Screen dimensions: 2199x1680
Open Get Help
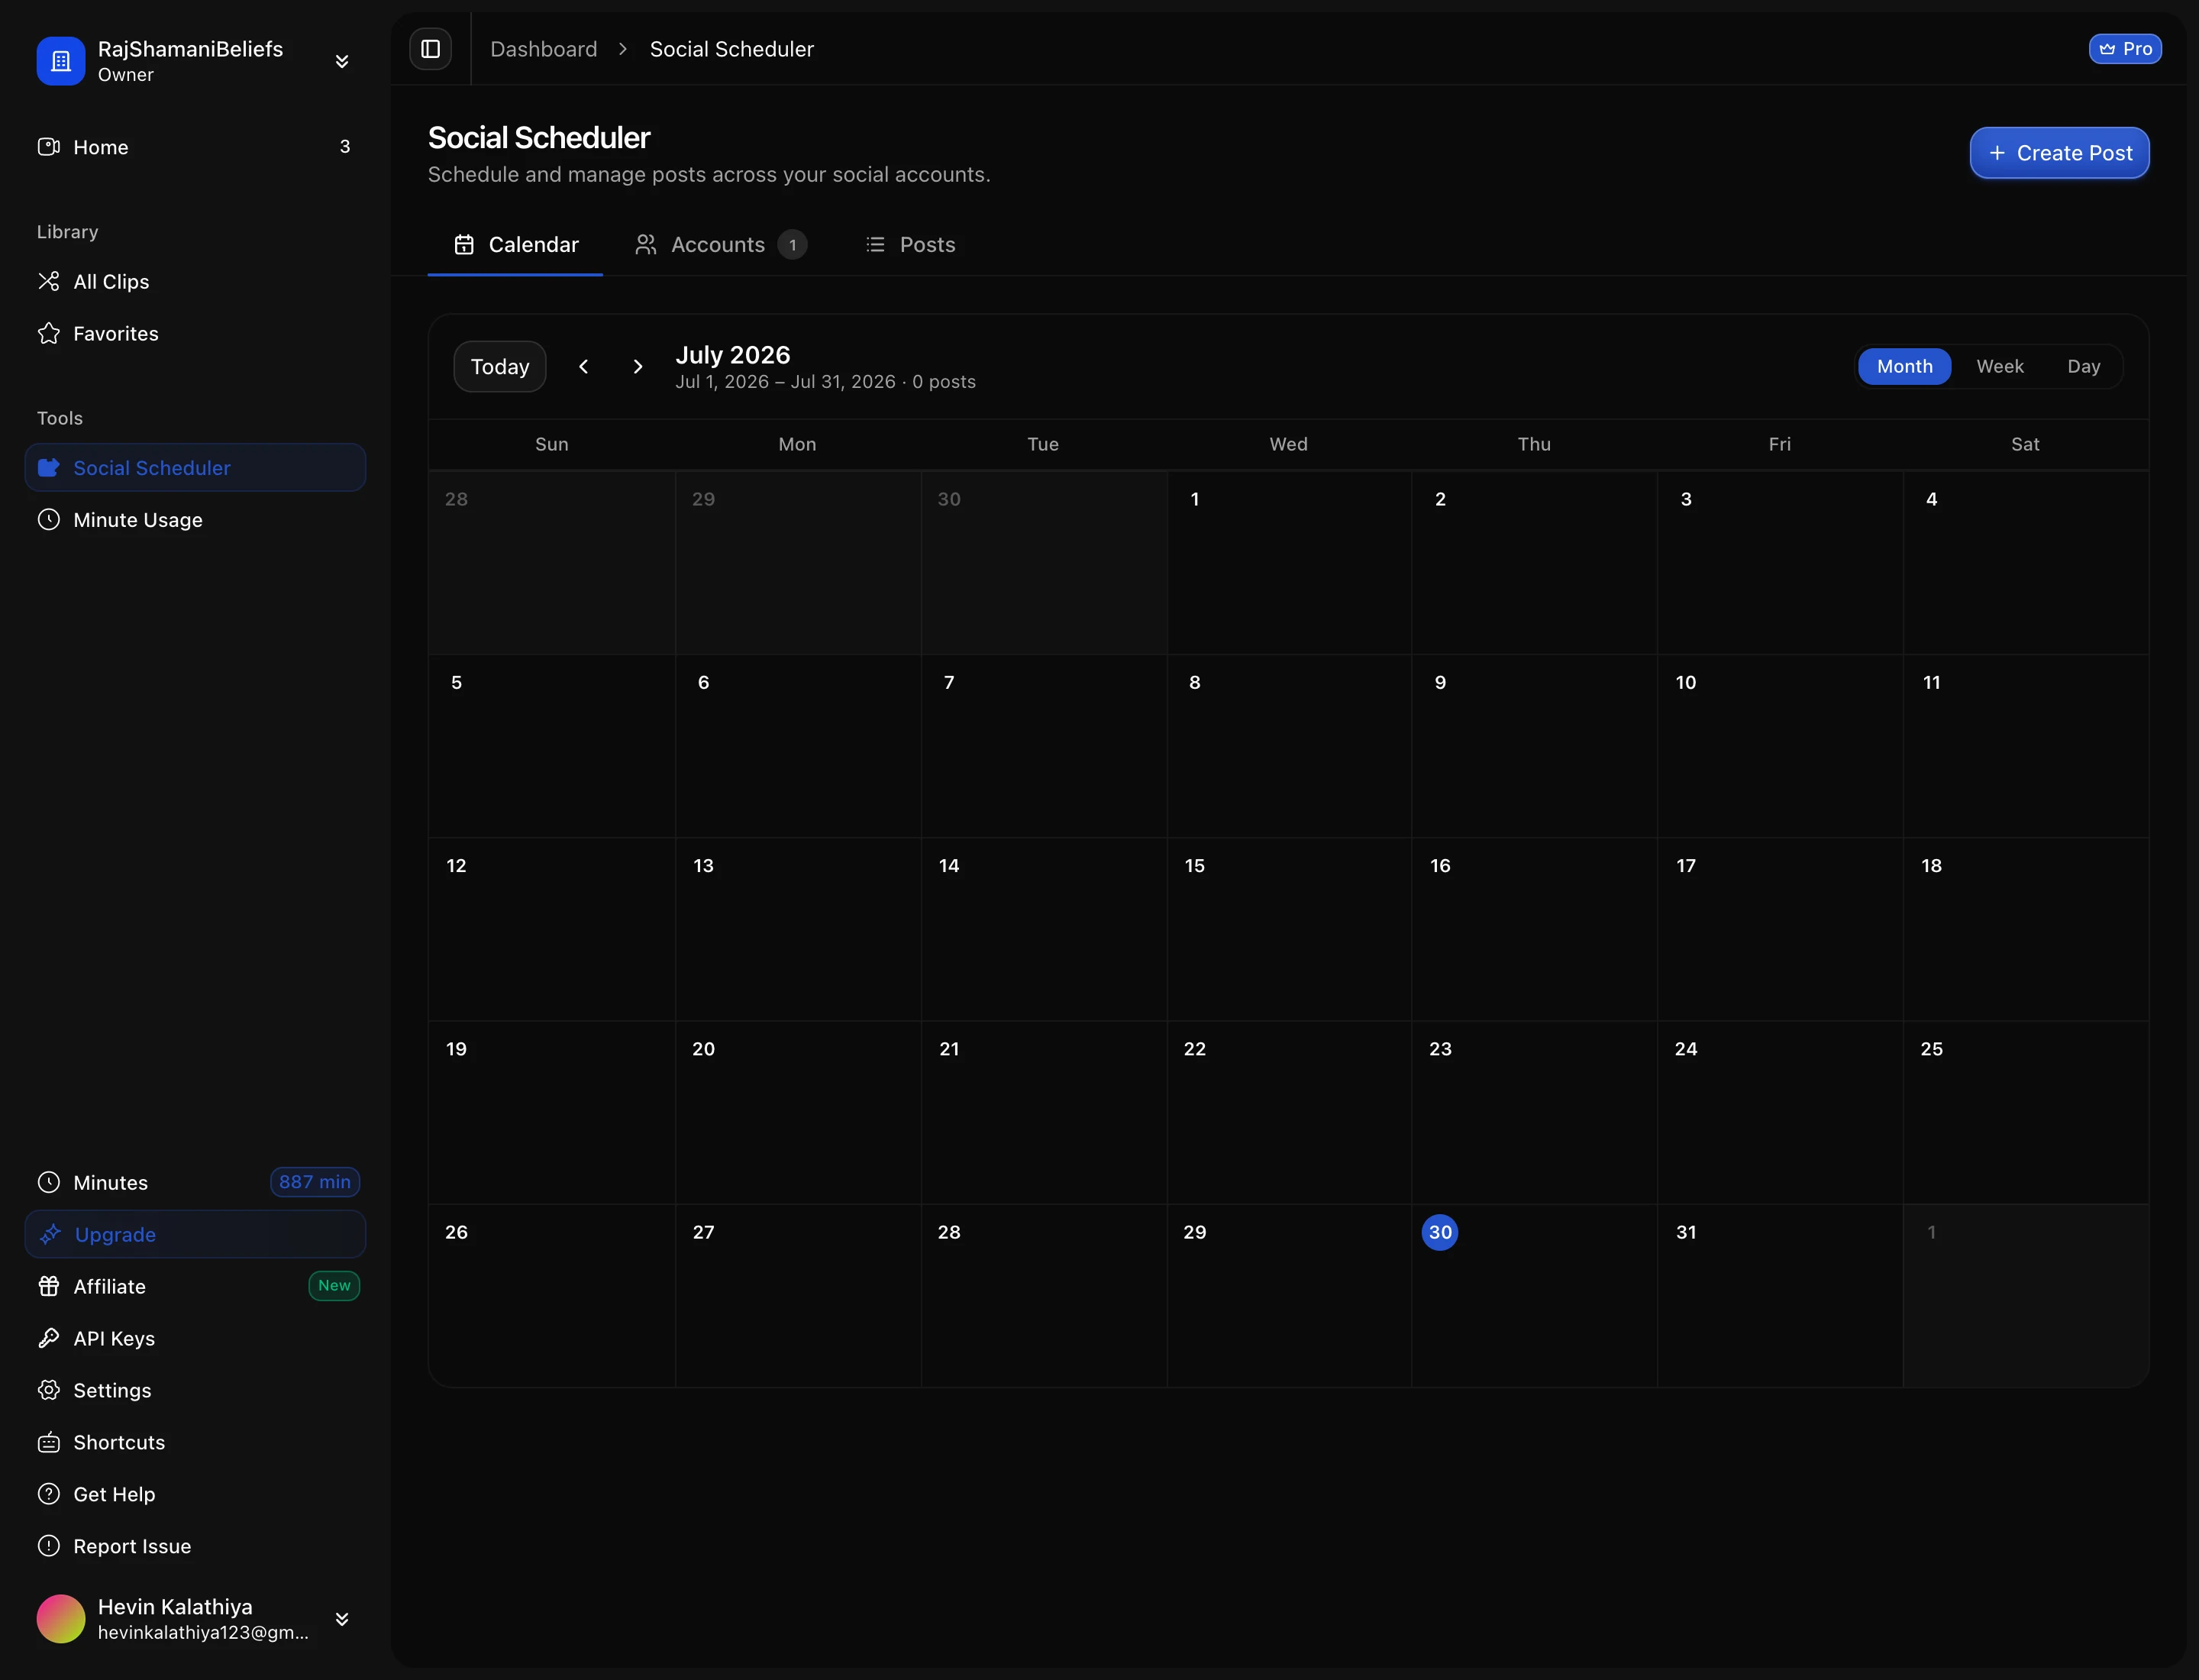195,1495
